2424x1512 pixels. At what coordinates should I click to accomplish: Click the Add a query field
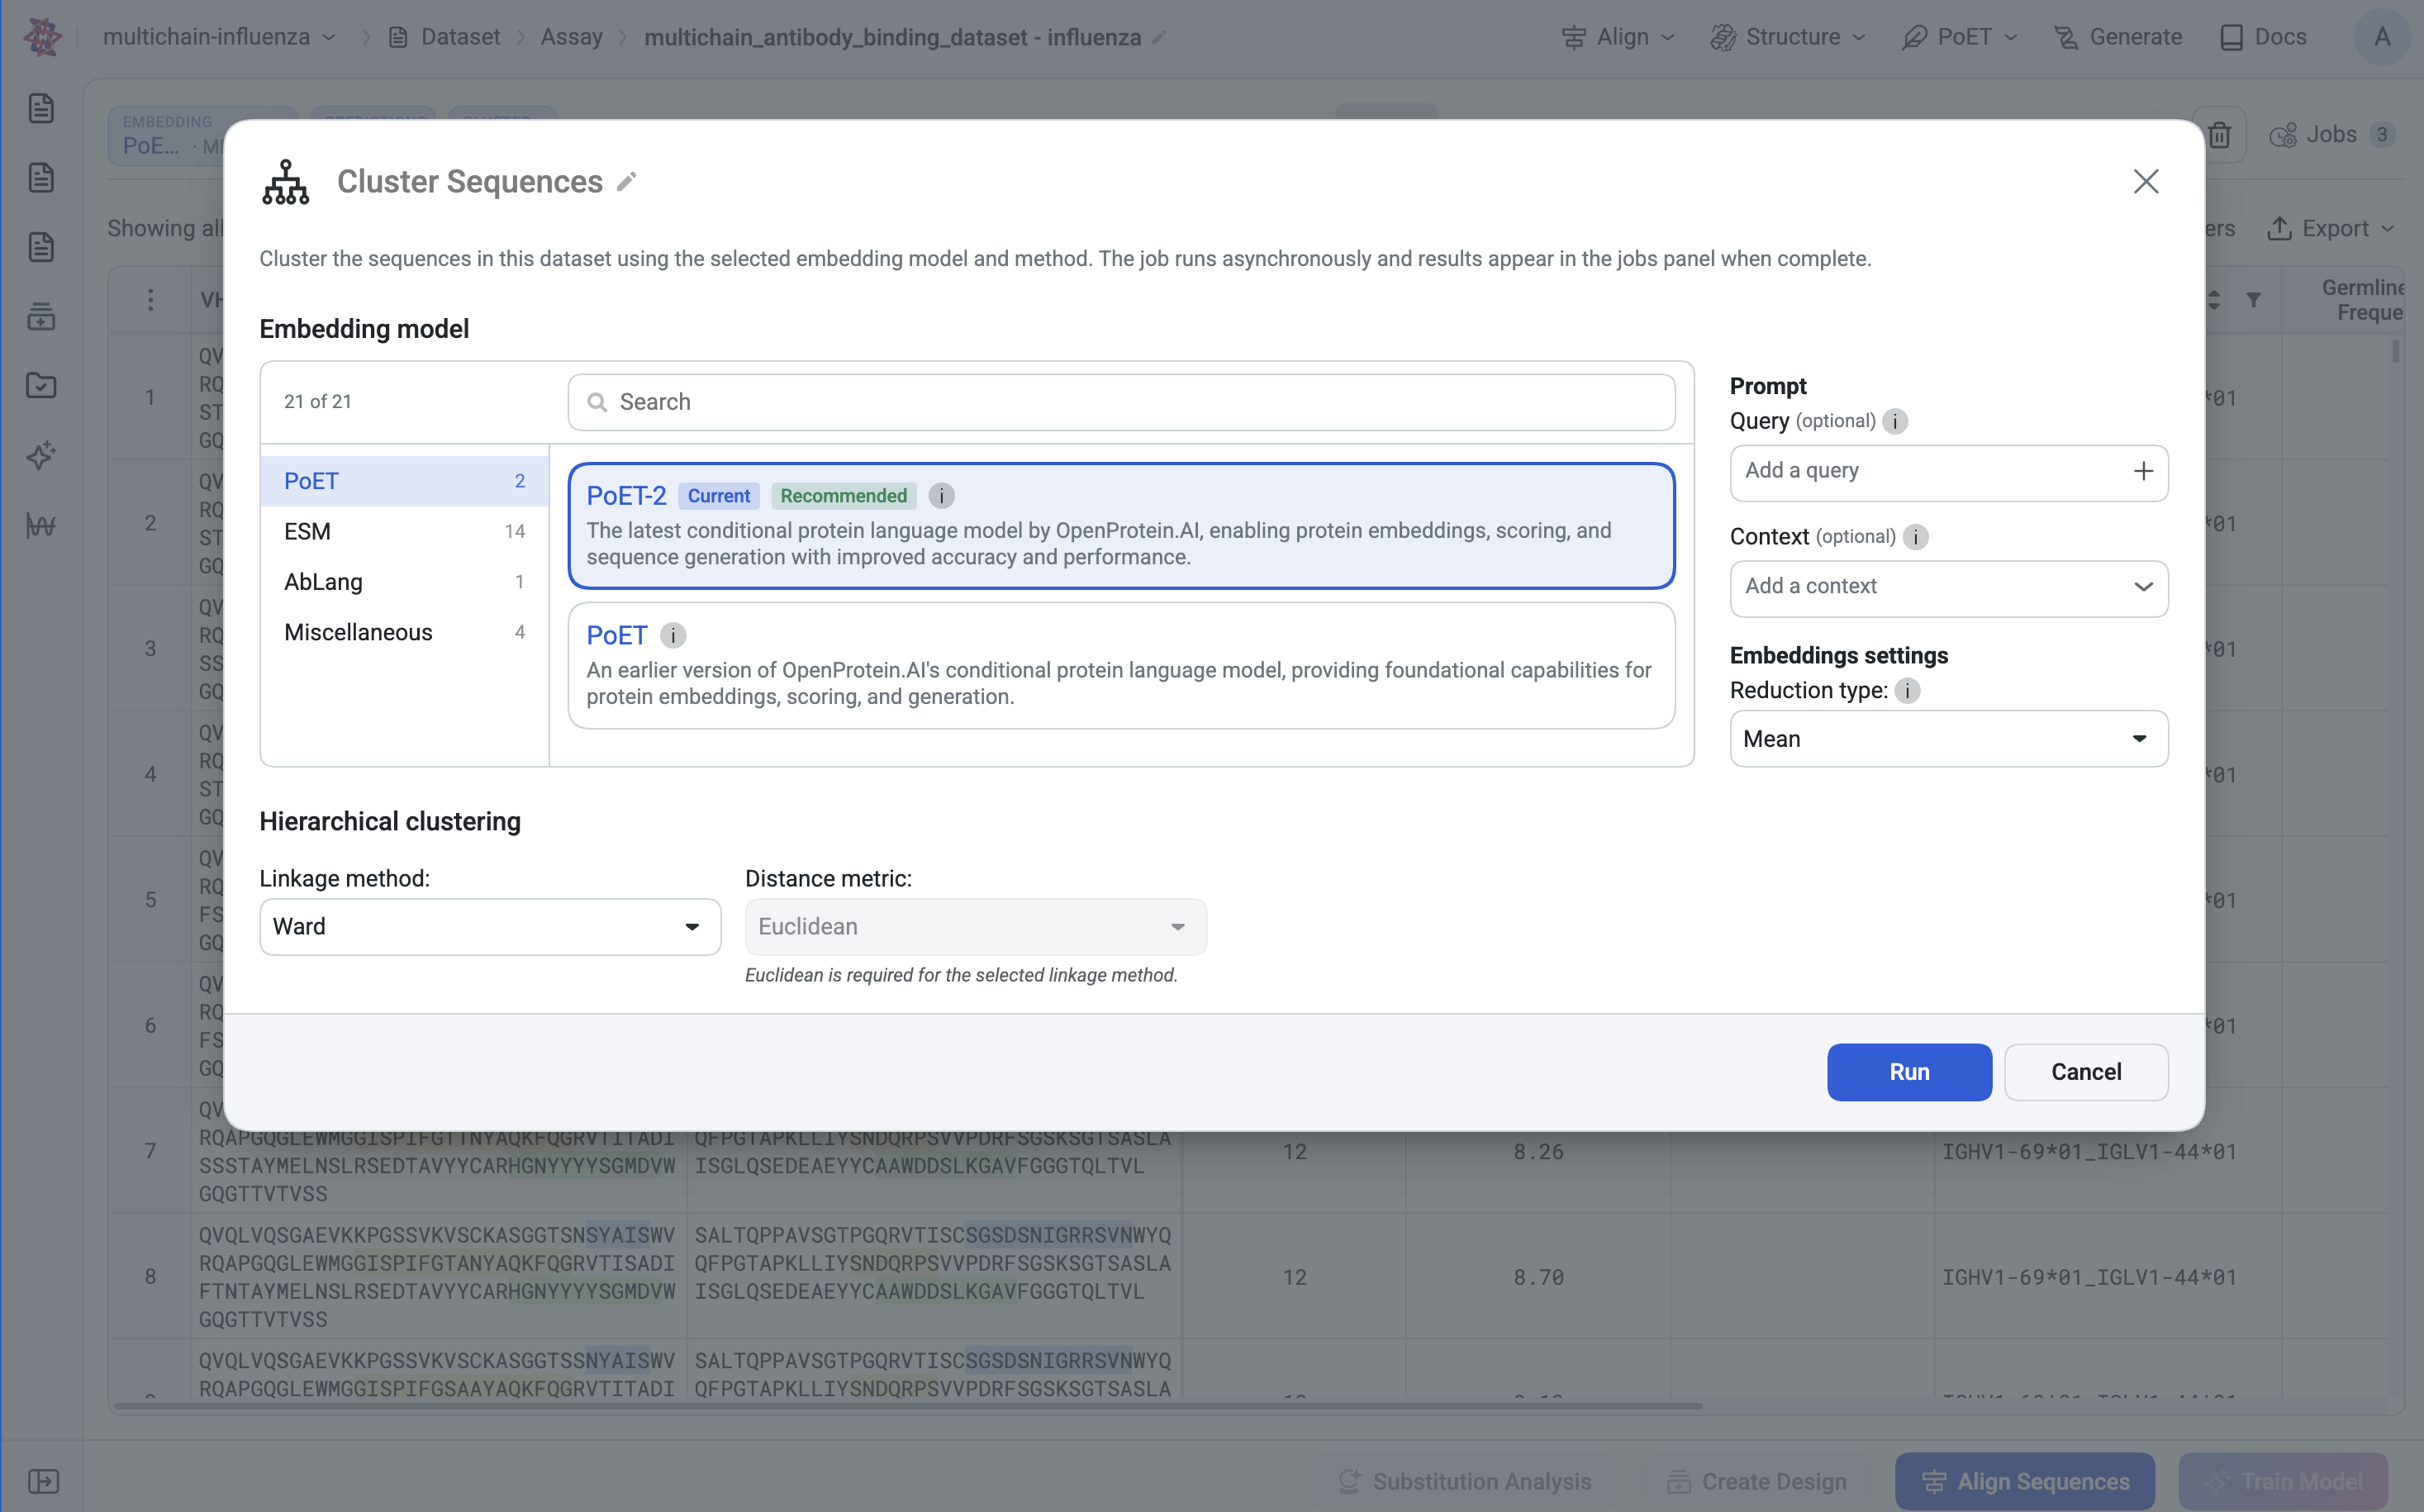[1948, 472]
